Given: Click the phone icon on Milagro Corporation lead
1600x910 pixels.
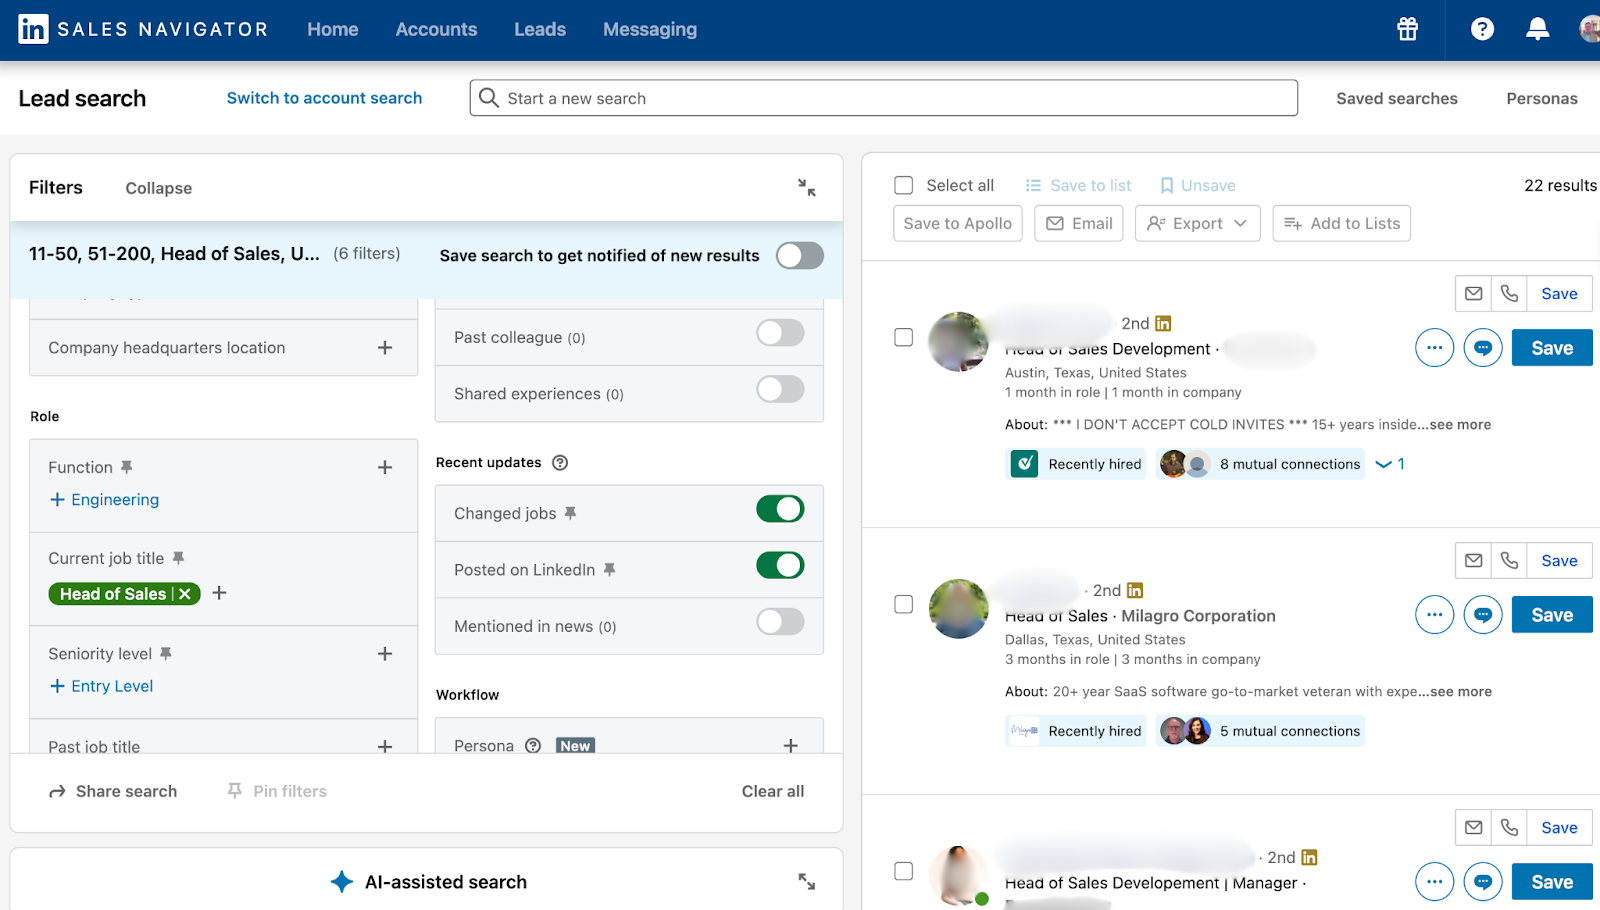Looking at the screenshot, I should coord(1509,560).
